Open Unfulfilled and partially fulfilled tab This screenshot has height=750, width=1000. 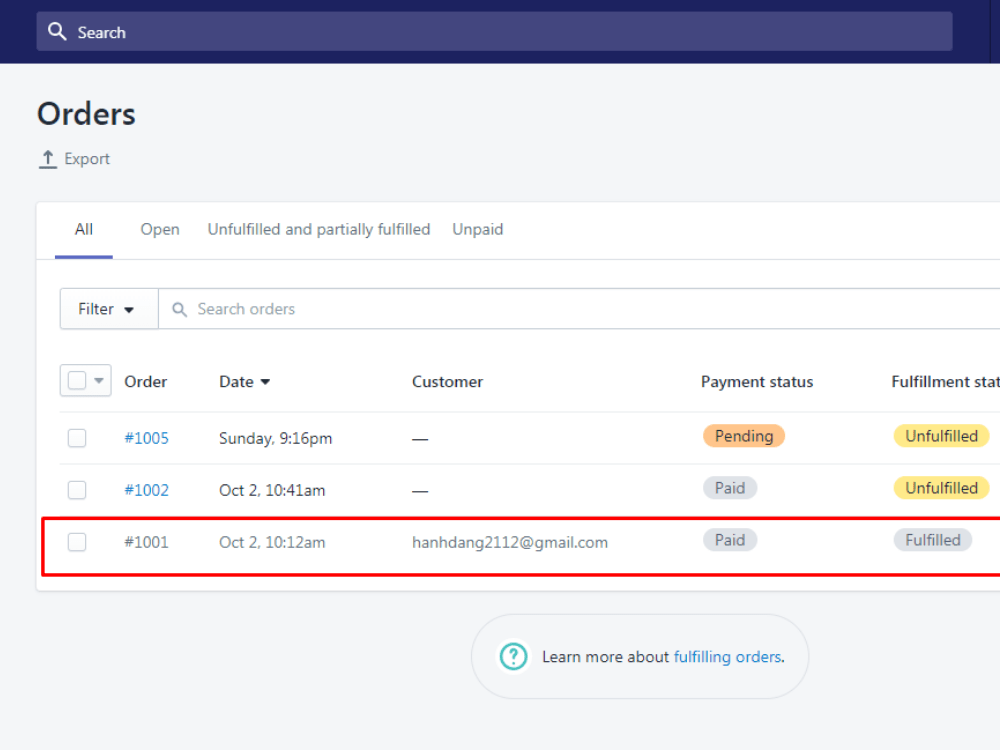point(319,230)
